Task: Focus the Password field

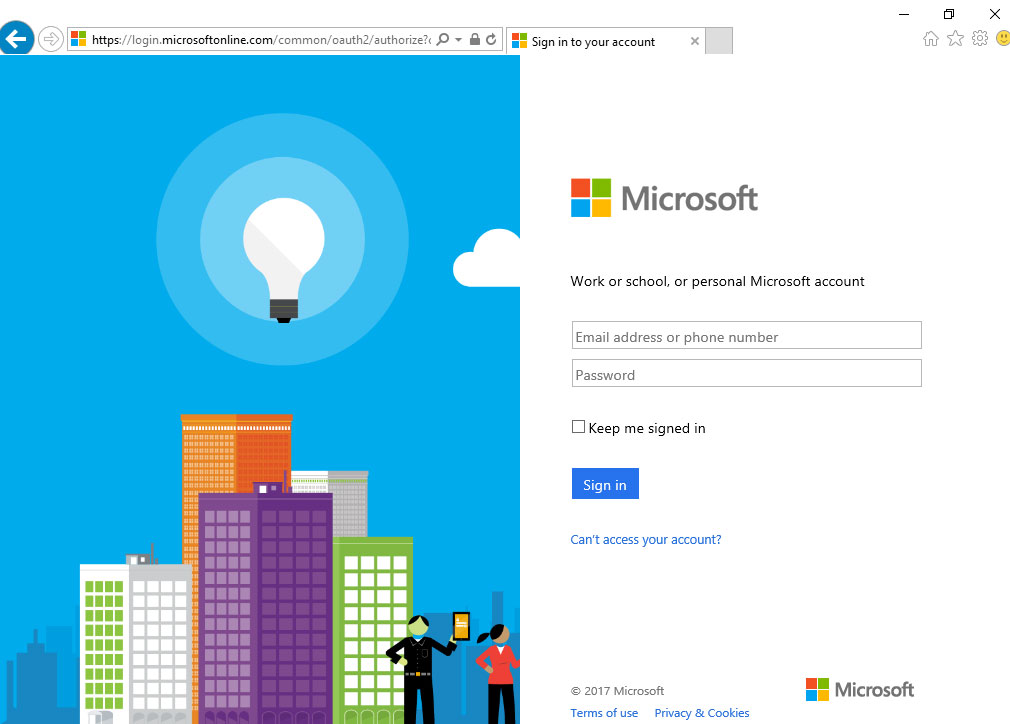Action: tap(747, 374)
